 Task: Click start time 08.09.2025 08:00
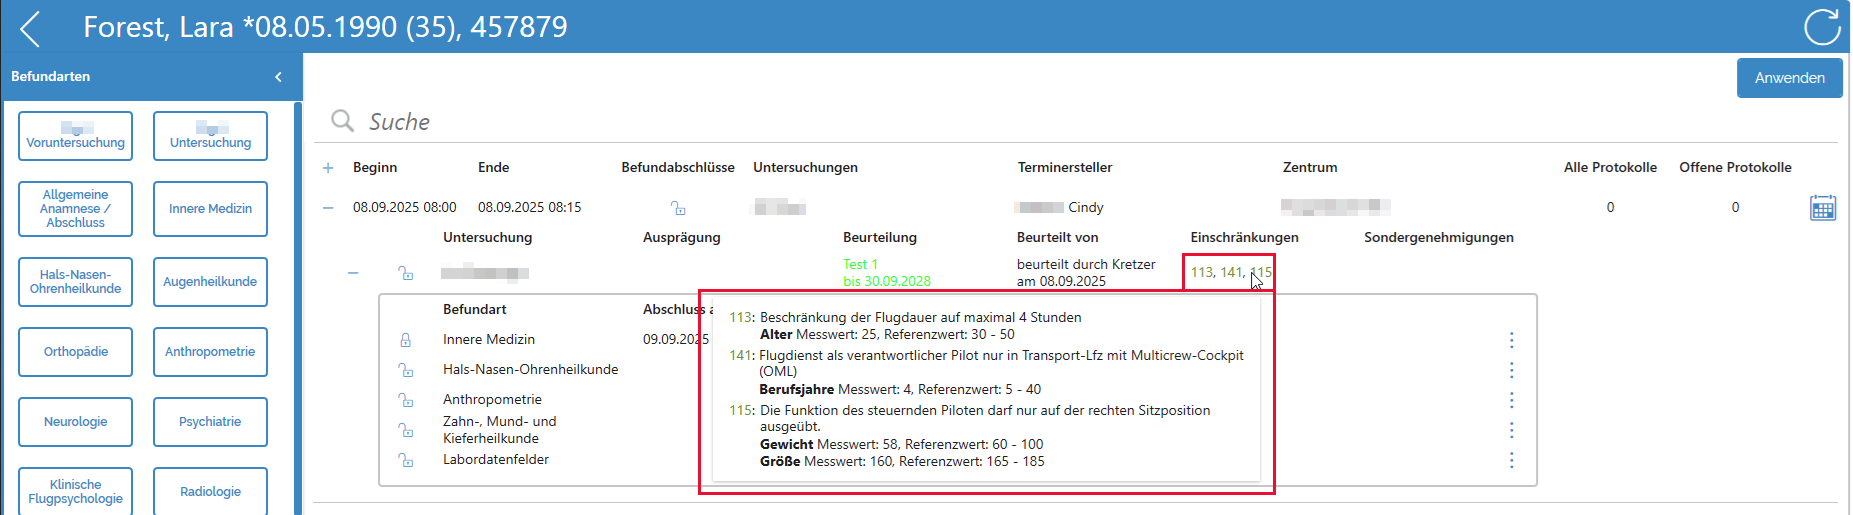405,208
